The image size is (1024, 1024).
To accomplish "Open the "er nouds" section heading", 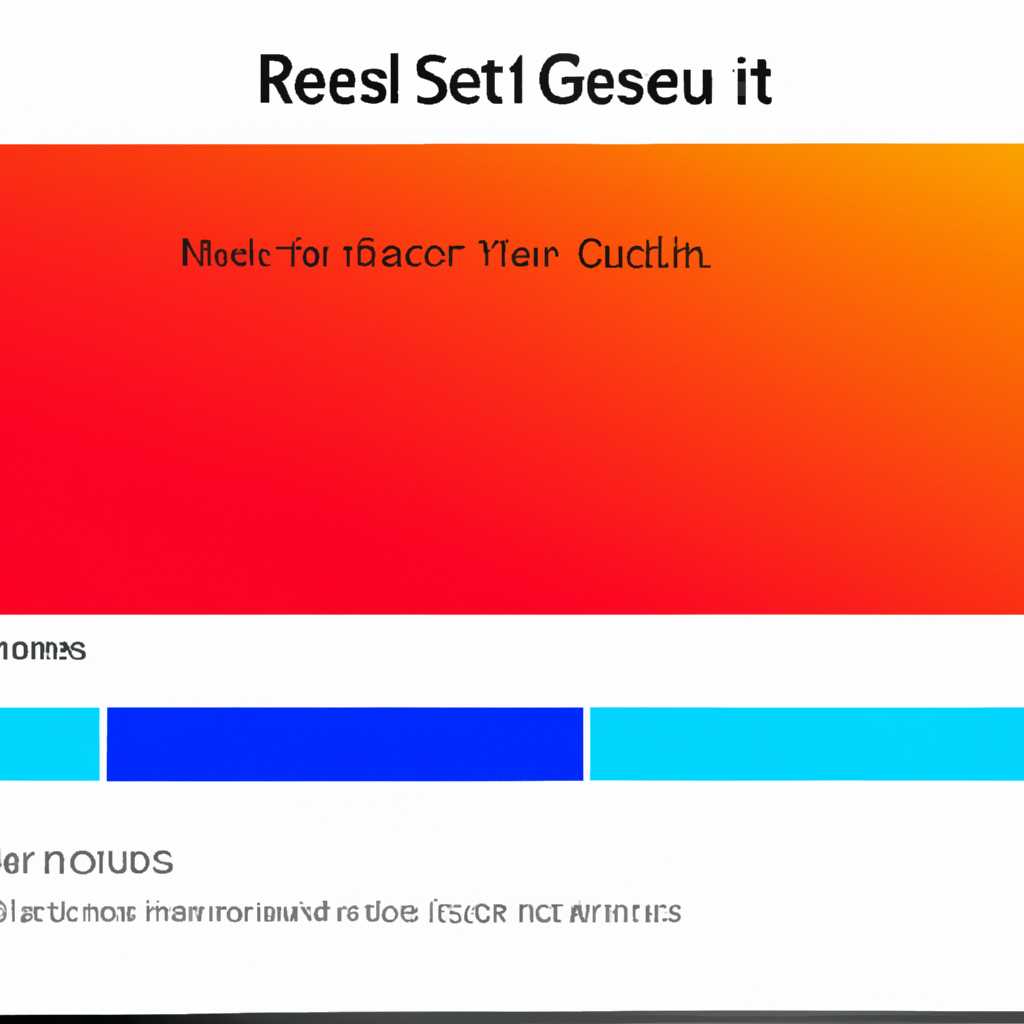I will pyautogui.click(x=86, y=862).
